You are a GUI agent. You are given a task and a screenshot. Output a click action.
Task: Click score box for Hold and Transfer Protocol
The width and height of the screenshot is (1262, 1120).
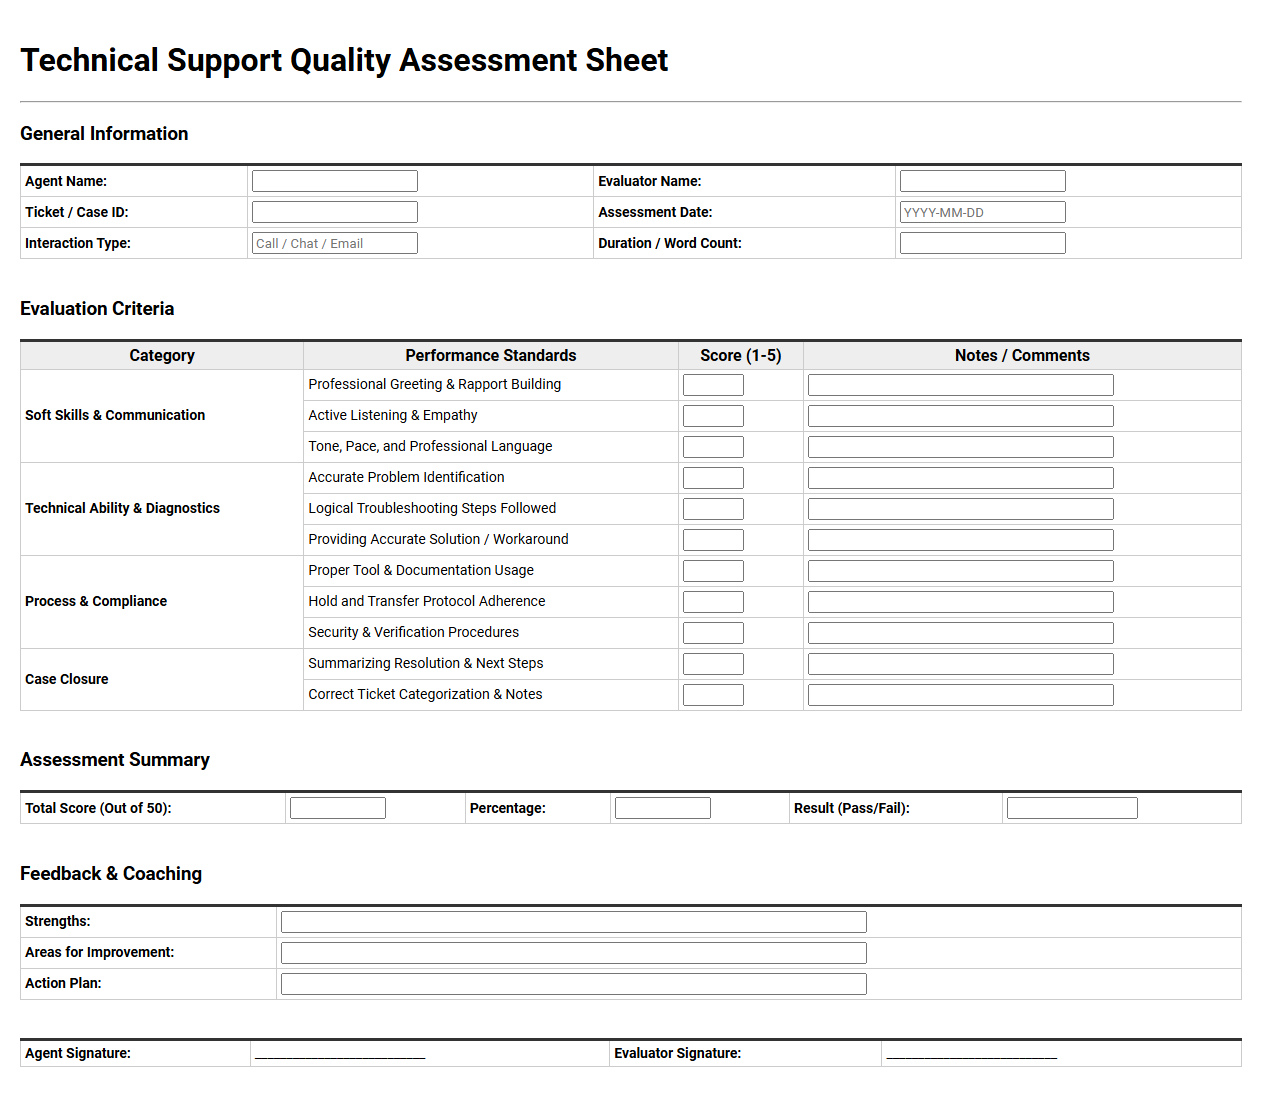713,602
